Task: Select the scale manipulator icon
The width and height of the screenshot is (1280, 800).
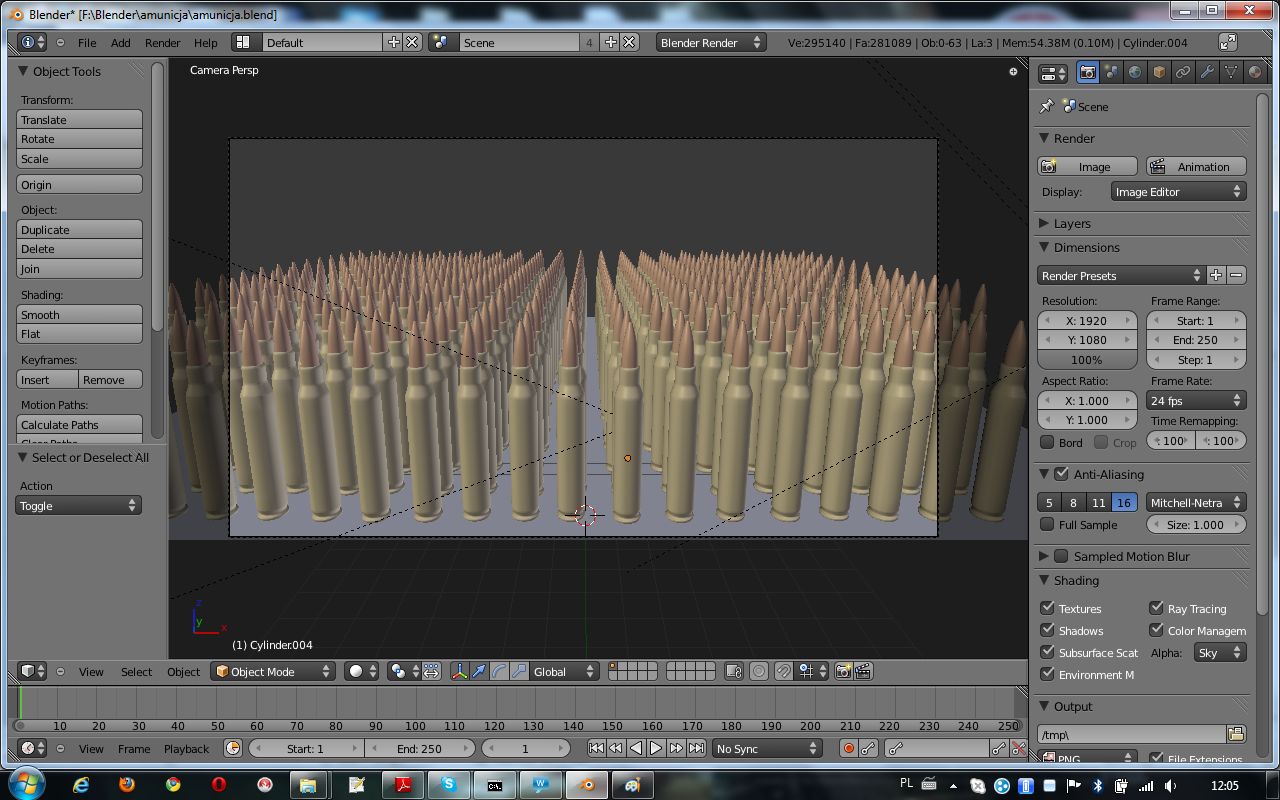Action: tap(519, 672)
